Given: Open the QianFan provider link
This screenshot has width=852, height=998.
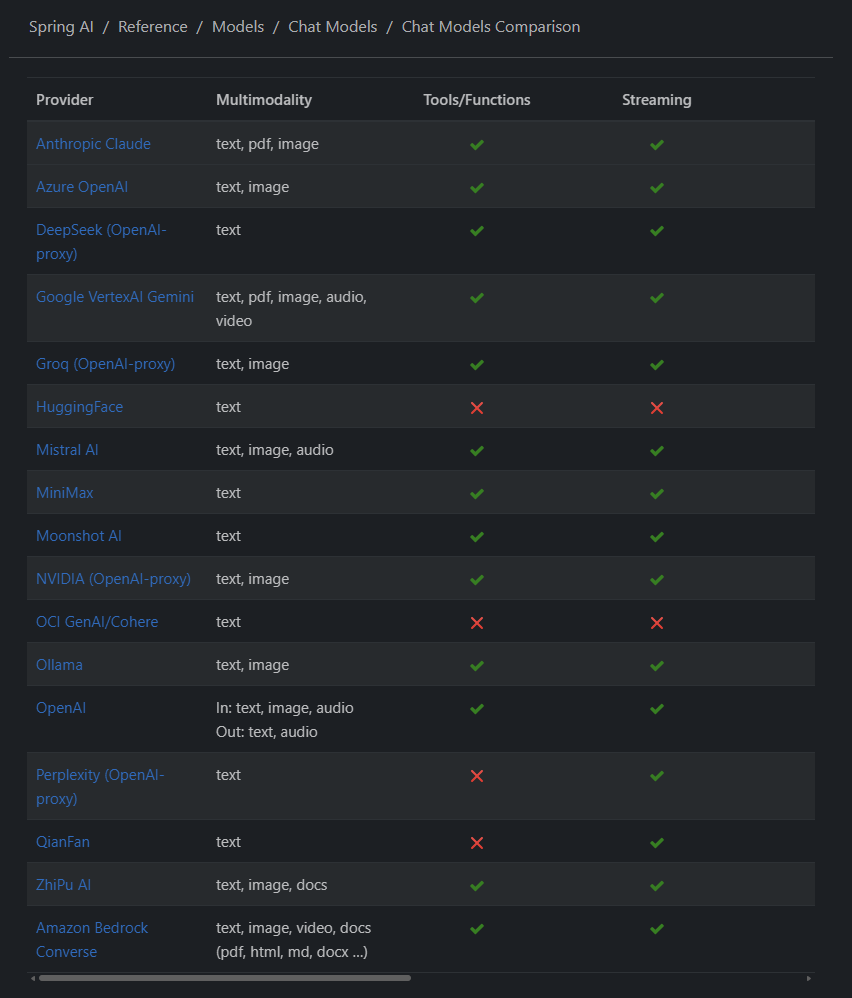Looking at the screenshot, I should pyautogui.click(x=62, y=842).
